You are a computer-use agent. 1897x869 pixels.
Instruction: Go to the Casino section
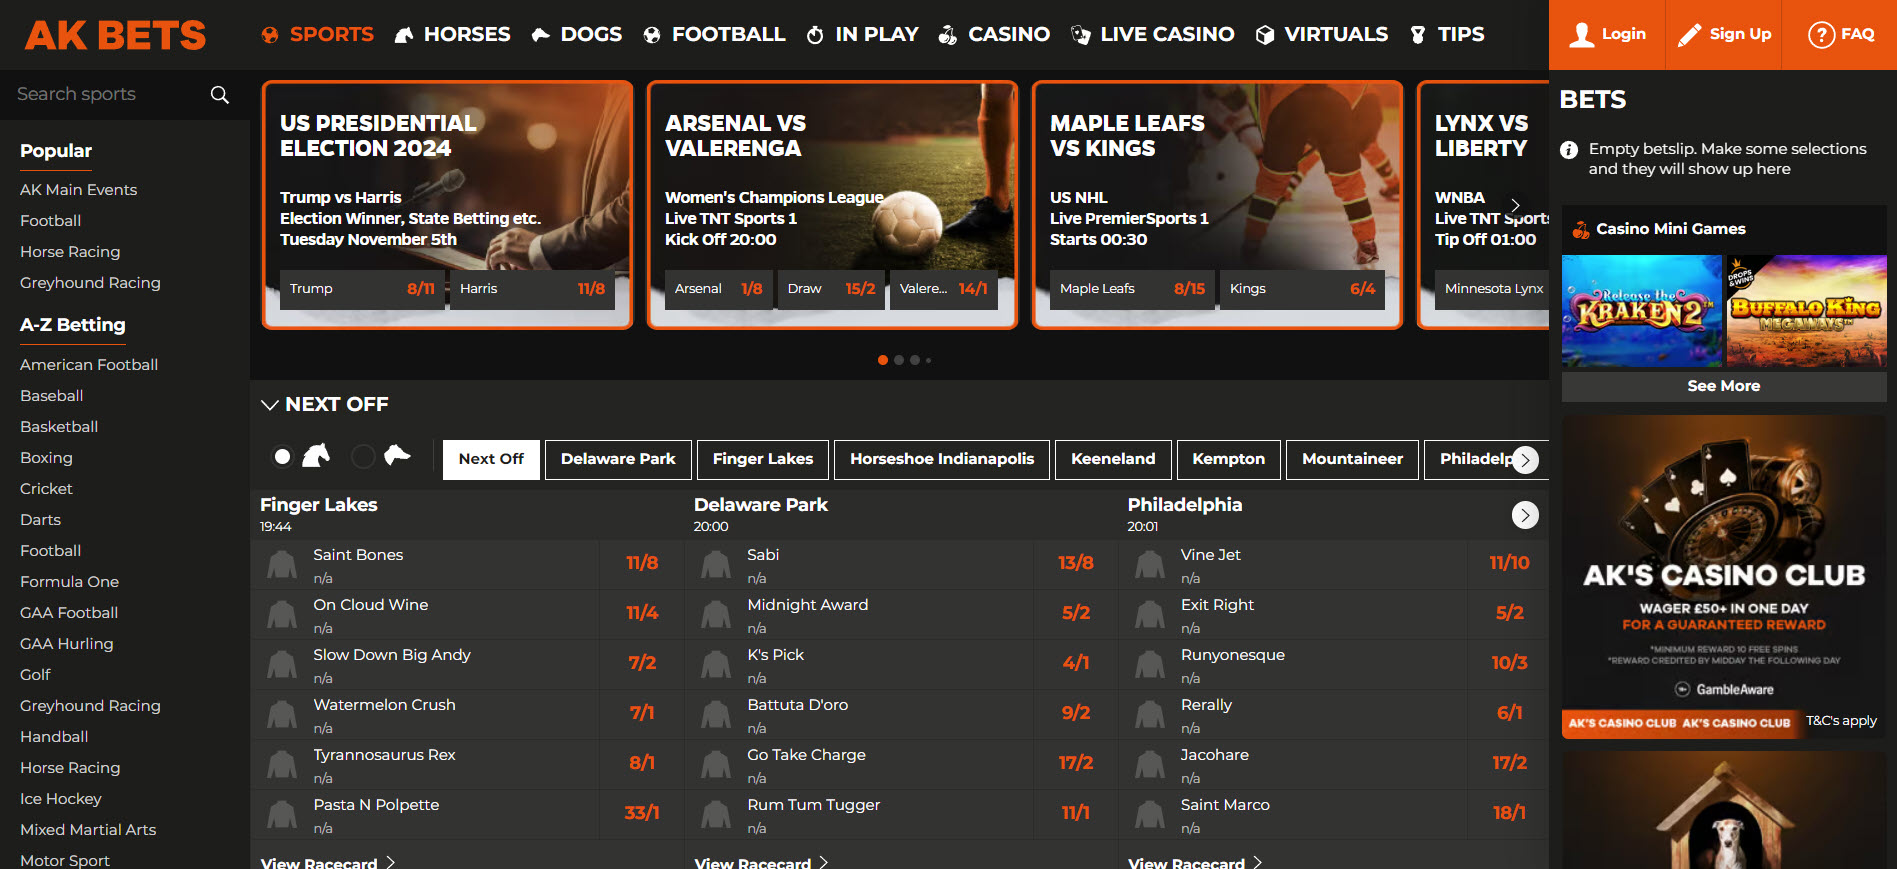tap(994, 34)
